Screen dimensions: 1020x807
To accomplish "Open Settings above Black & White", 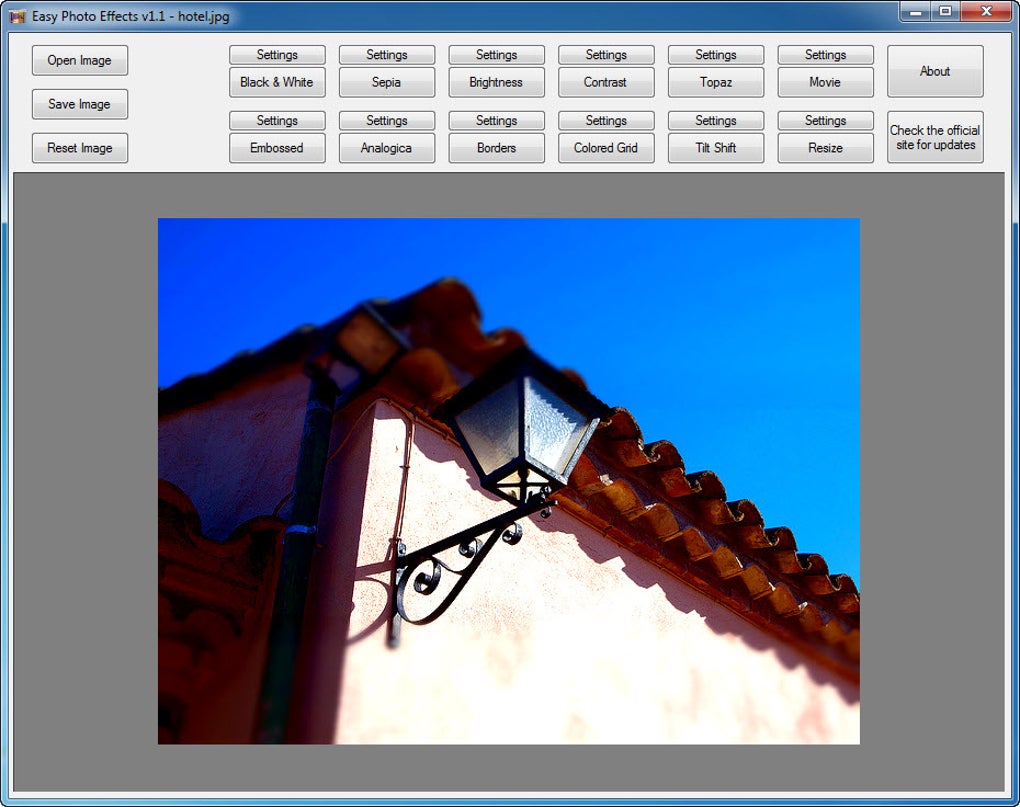I will [277, 55].
